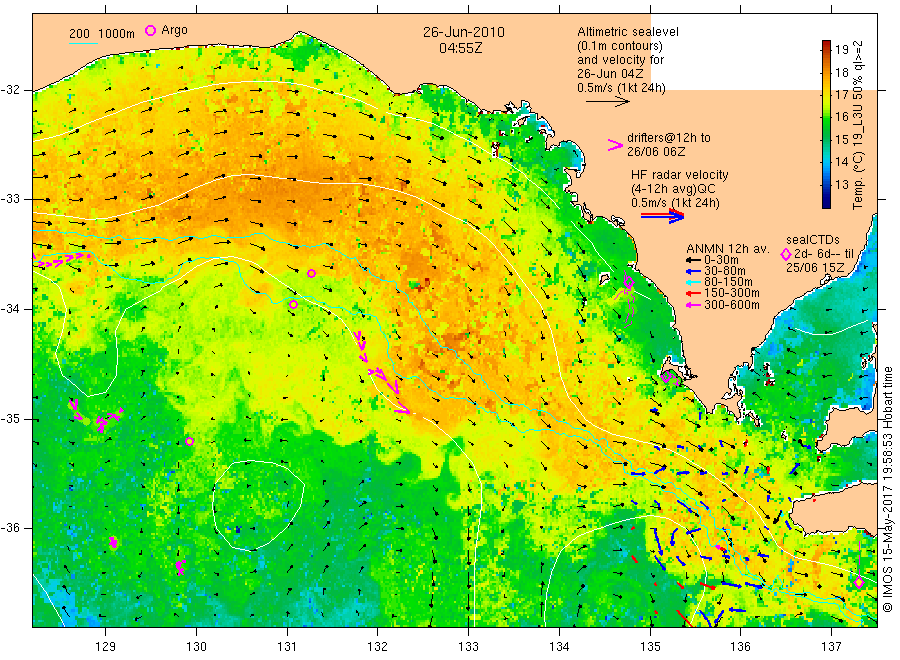Click the -32 latitude axis label
The width and height of the screenshot is (900, 660).
(11, 90)
